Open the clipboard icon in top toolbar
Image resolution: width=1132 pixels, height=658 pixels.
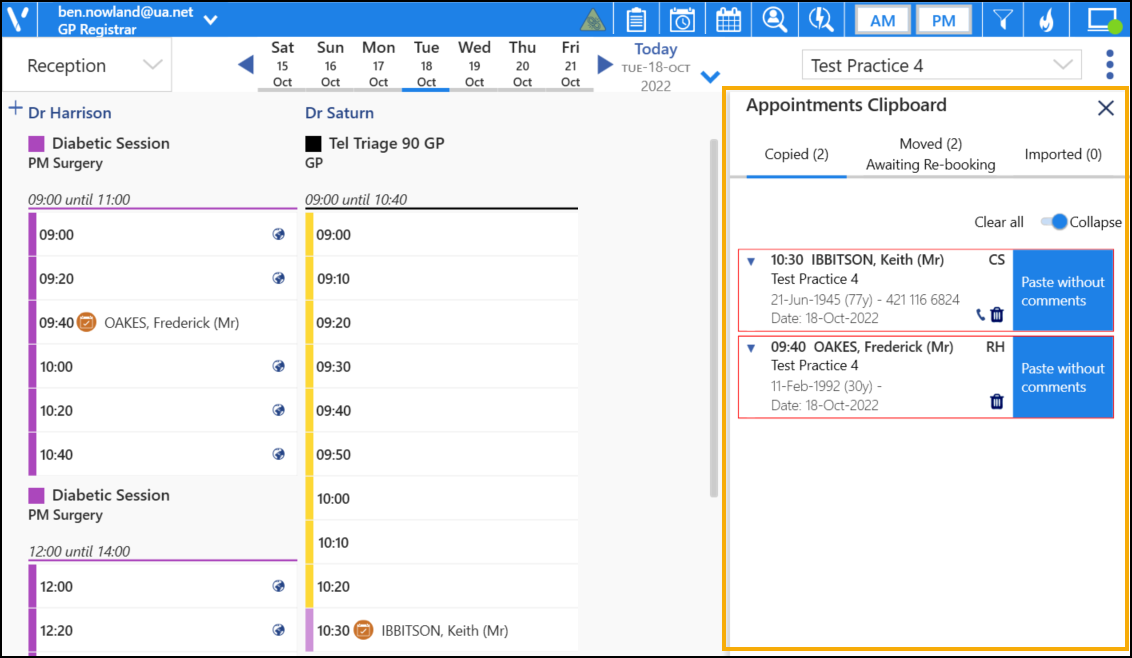pyautogui.click(x=636, y=20)
